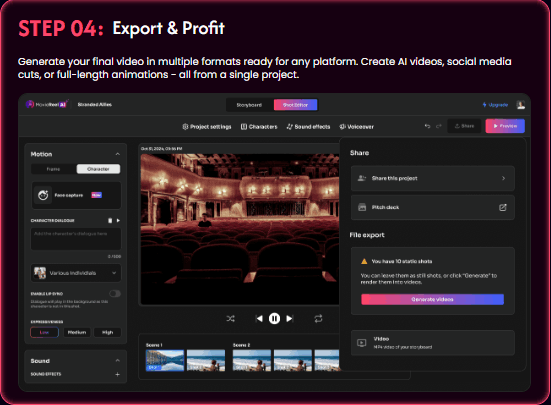Image resolution: width=551 pixels, height=405 pixels.
Task: Delete character dialogue with trash icon
Action: (110, 221)
